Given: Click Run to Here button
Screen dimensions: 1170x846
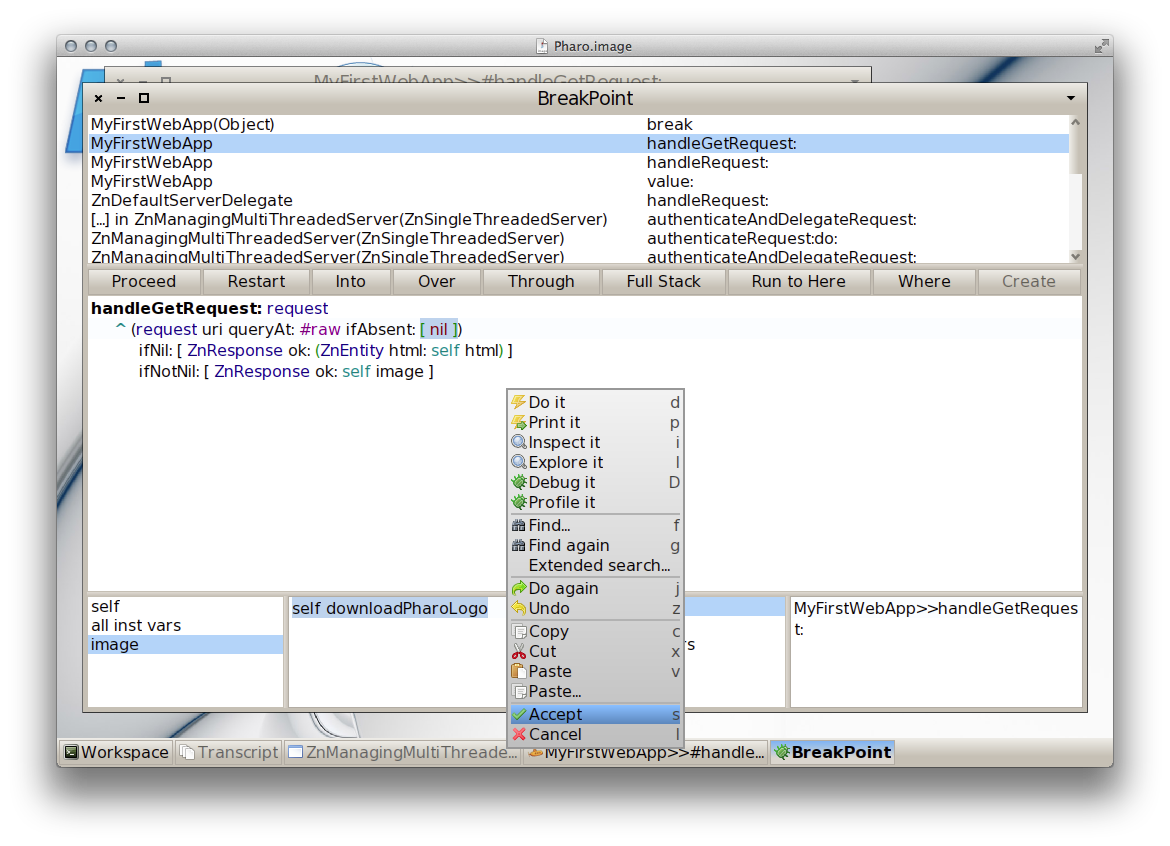Looking at the screenshot, I should 798,282.
